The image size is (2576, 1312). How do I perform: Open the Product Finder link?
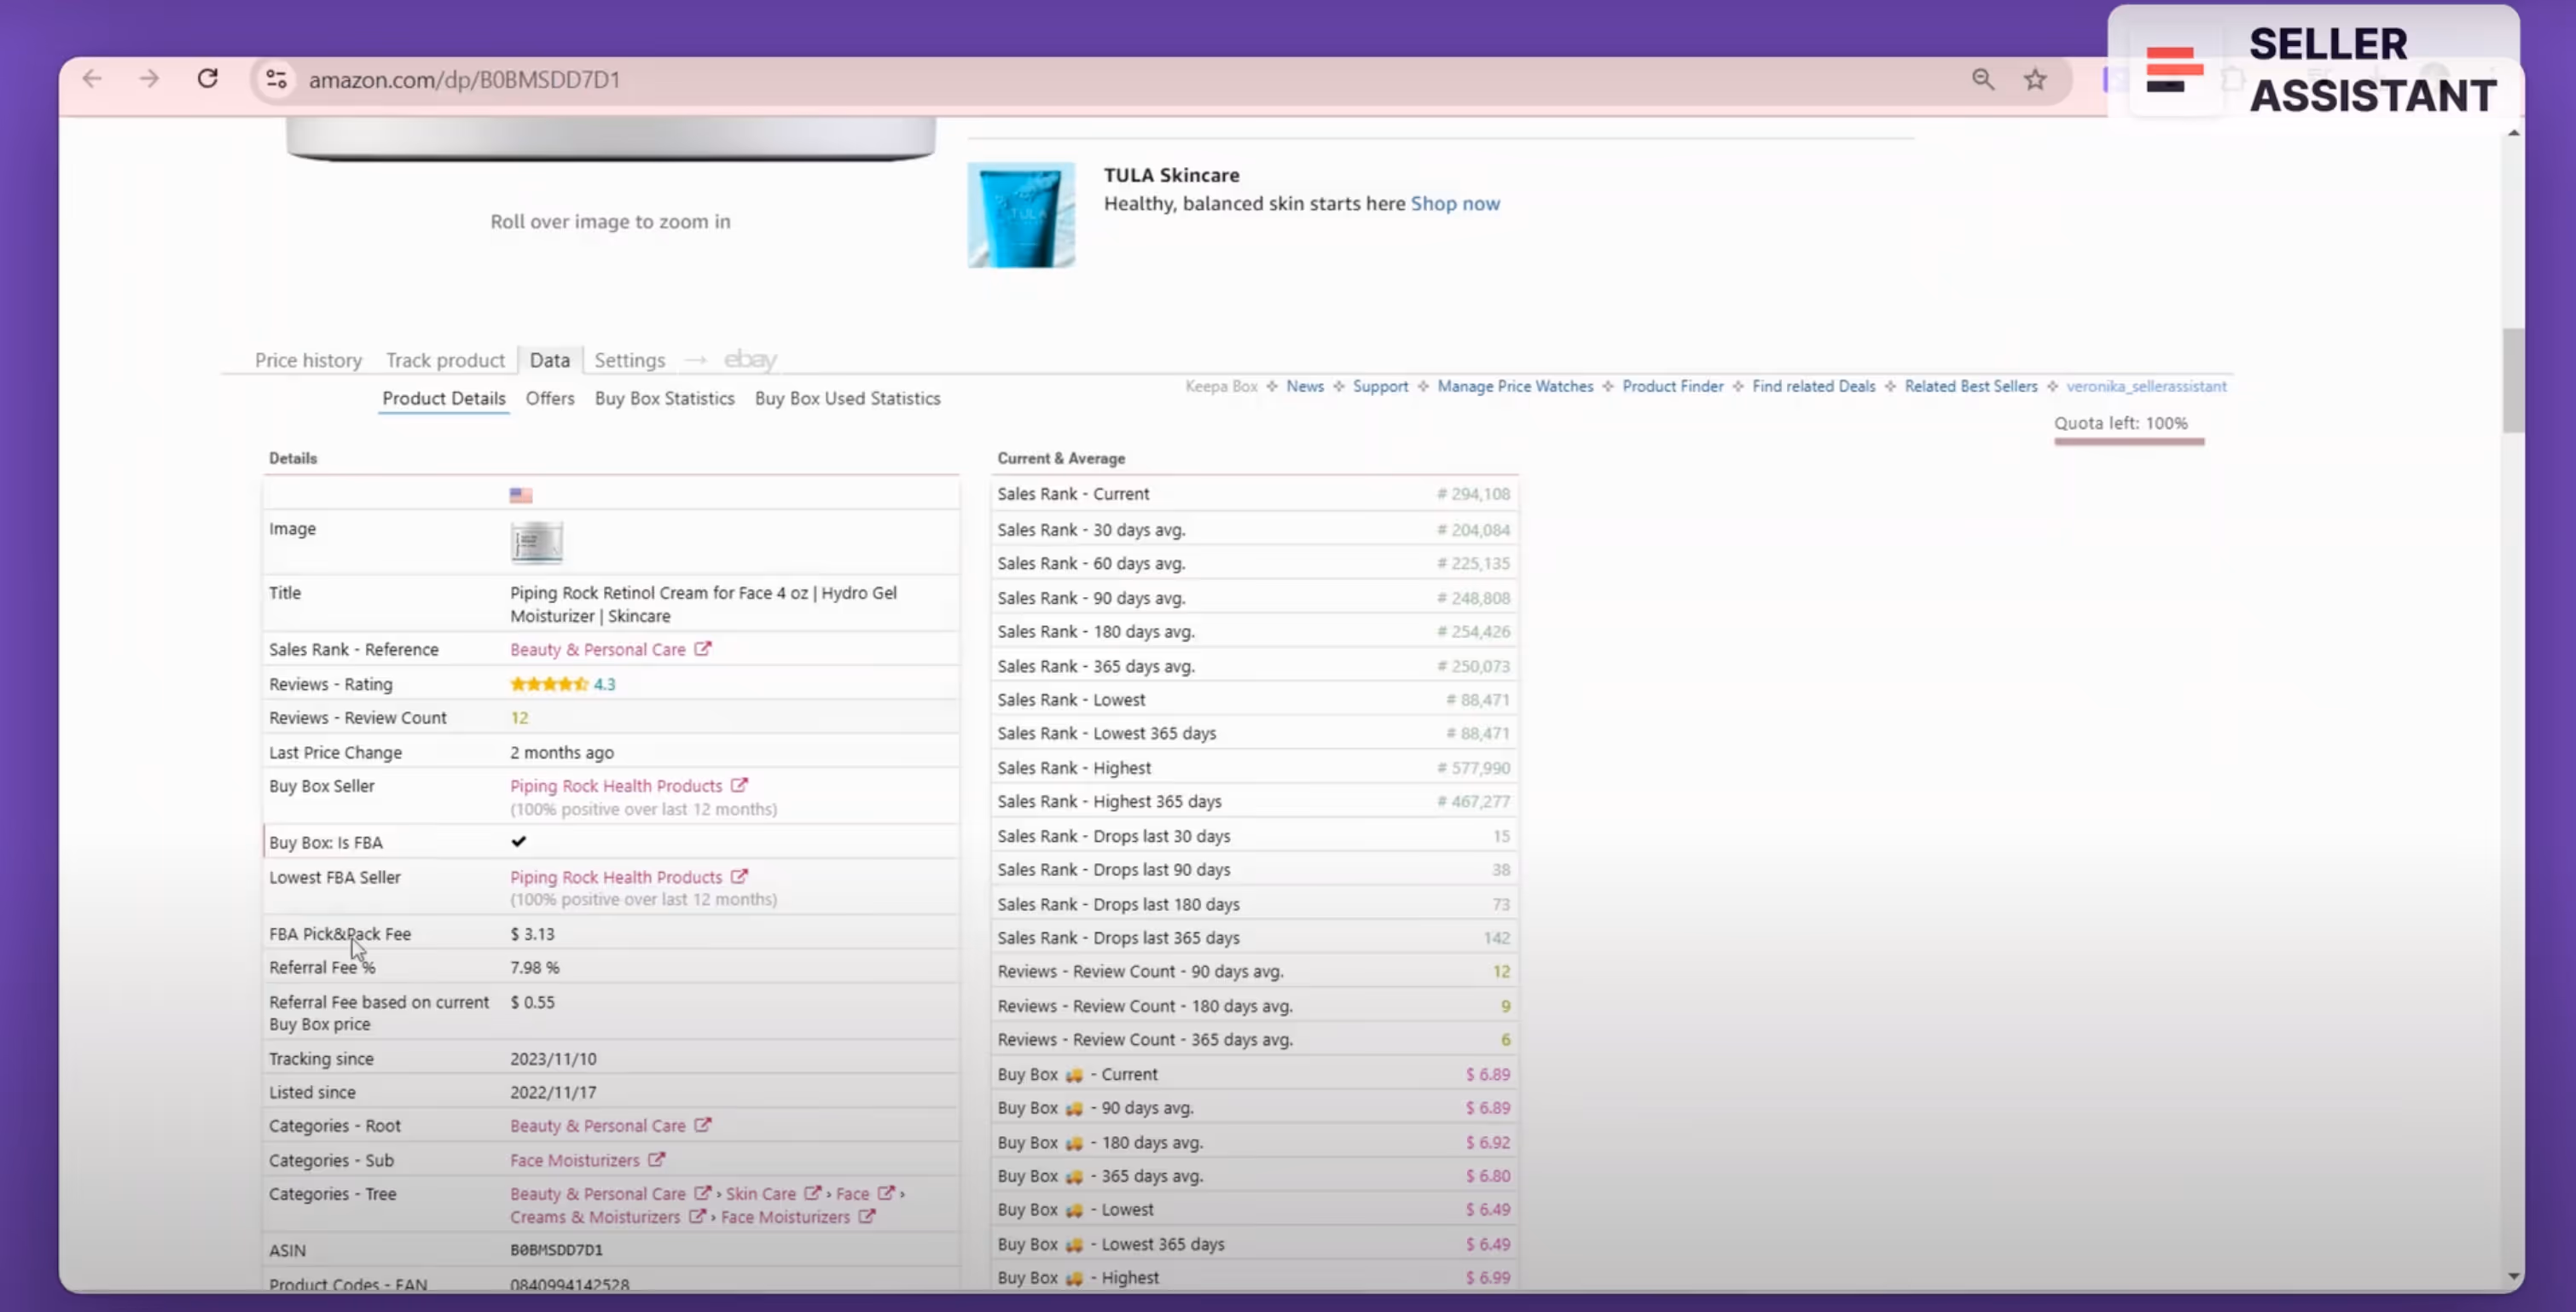pyautogui.click(x=1672, y=386)
